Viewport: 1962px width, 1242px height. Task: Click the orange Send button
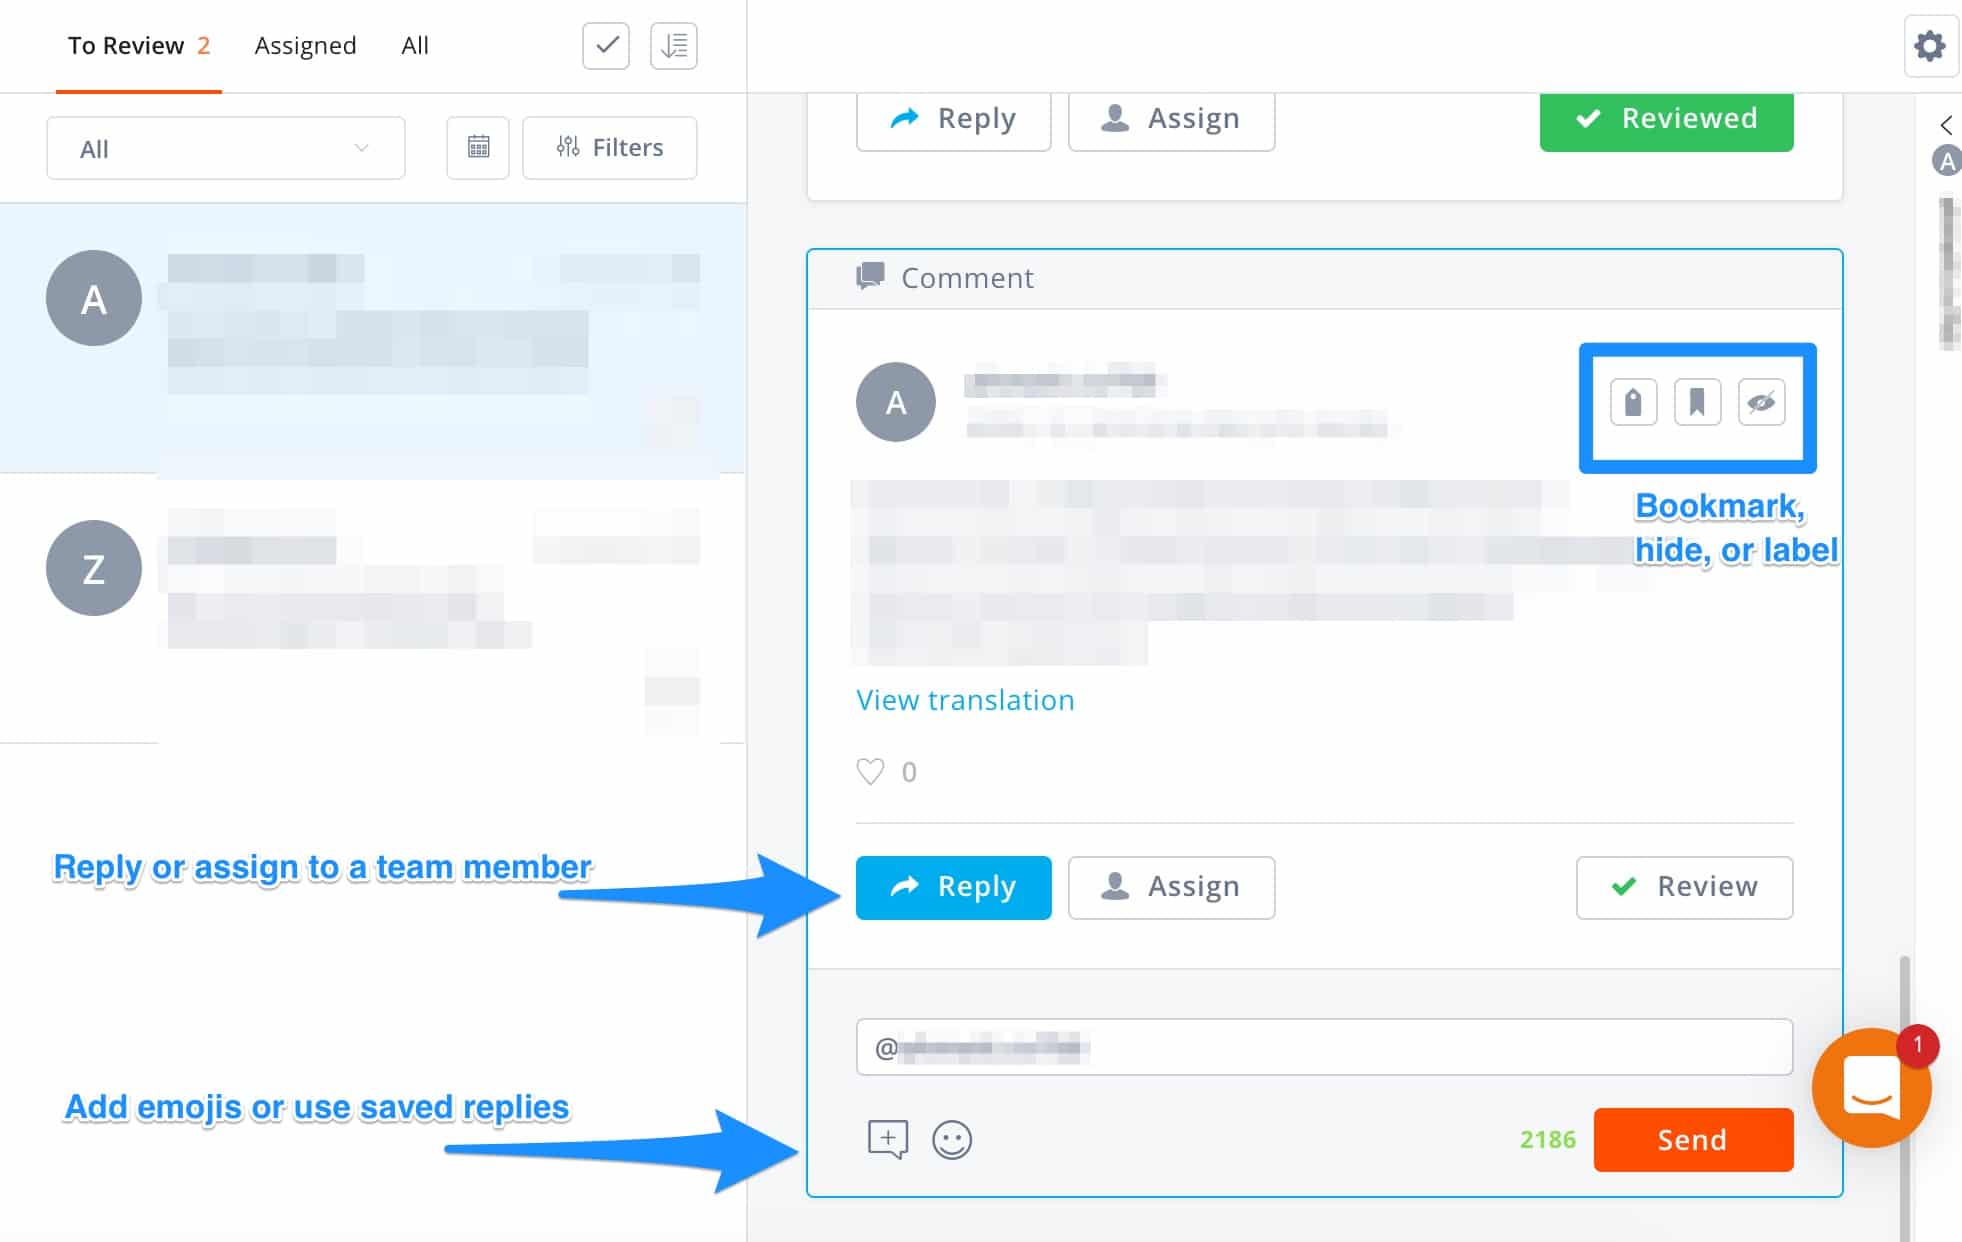click(x=1693, y=1140)
